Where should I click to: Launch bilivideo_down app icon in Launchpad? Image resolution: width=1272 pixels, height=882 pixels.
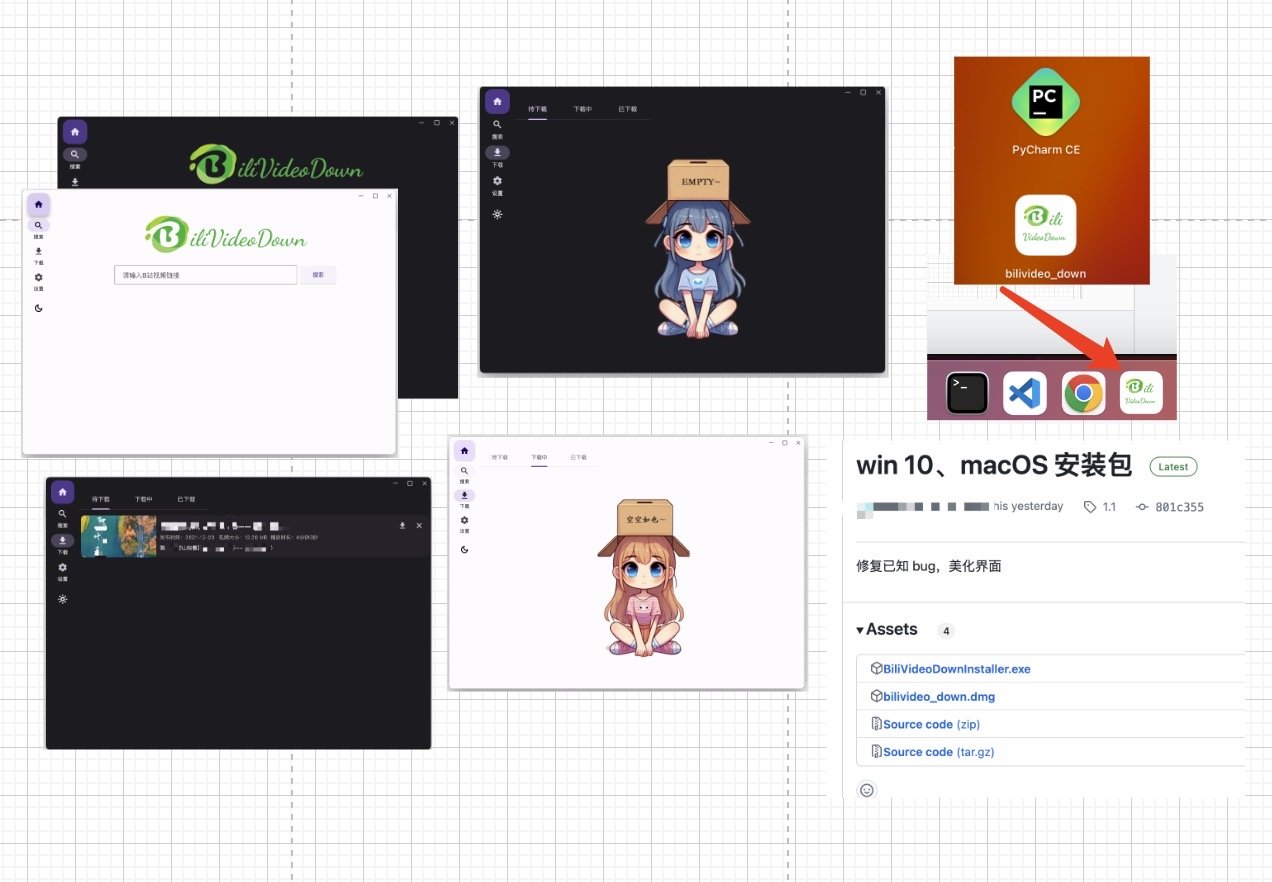[x=1046, y=226]
